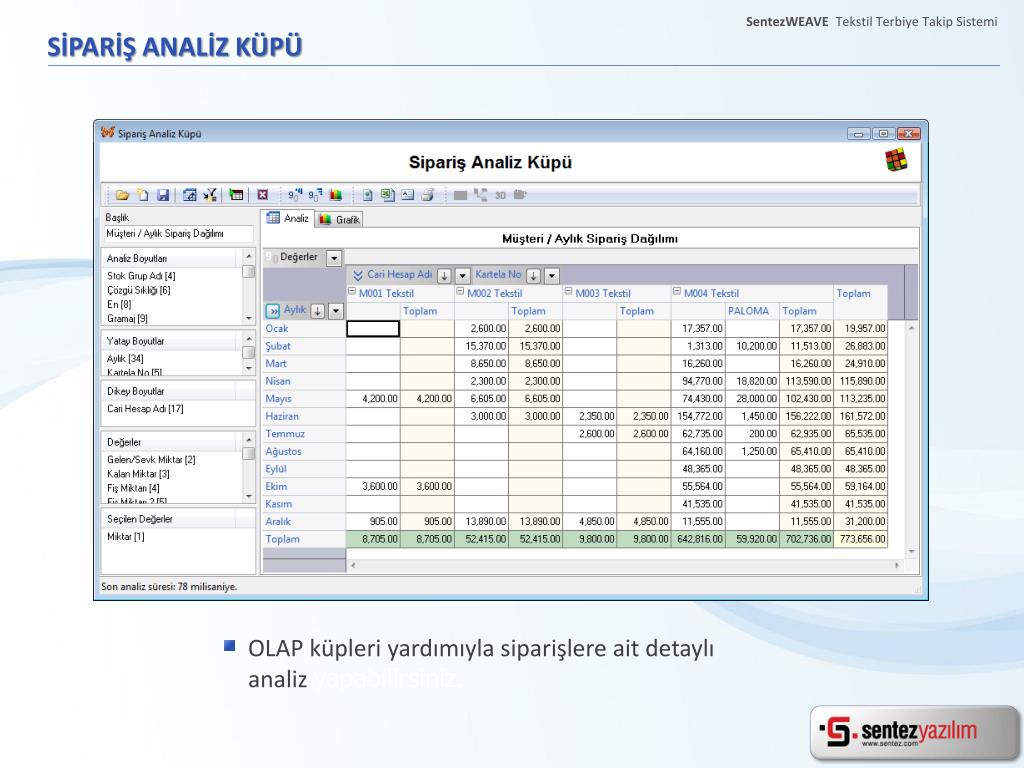Select Aylık [34] in Yatay Boyutlar
This screenshot has height=768, width=1024.
tap(125, 359)
